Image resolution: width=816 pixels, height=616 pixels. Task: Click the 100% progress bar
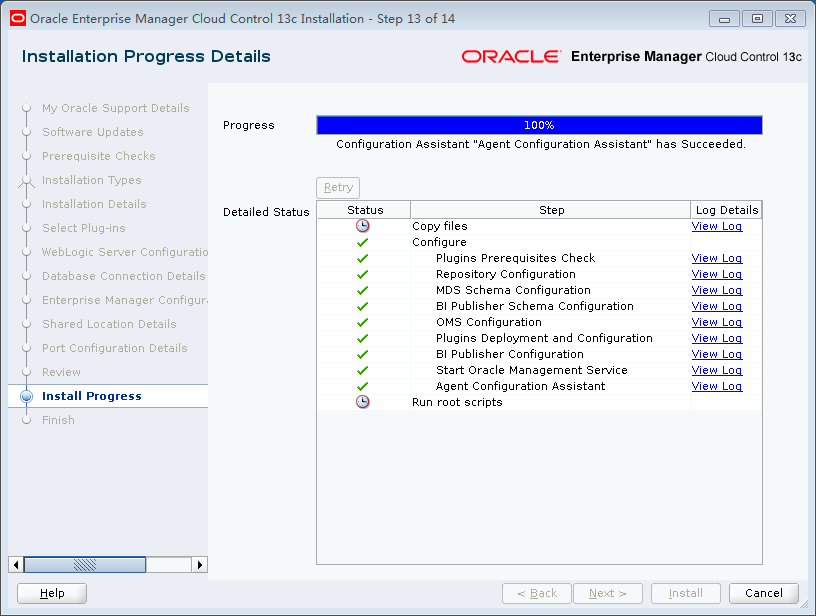[x=539, y=125]
